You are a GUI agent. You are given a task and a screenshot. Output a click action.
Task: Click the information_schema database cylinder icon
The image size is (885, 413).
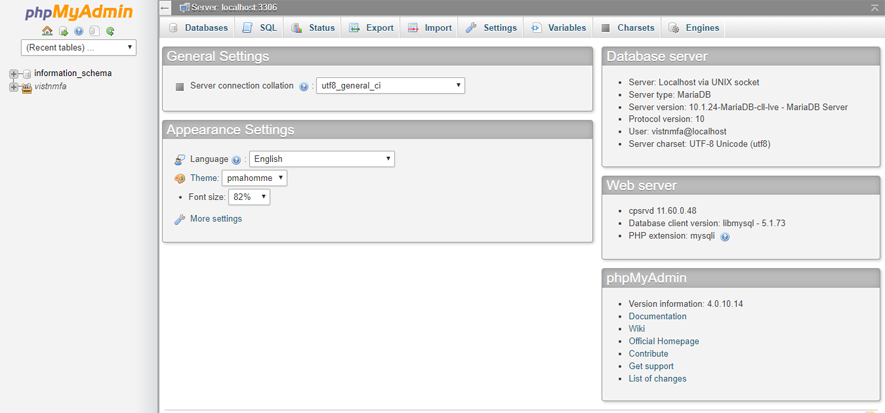click(27, 74)
